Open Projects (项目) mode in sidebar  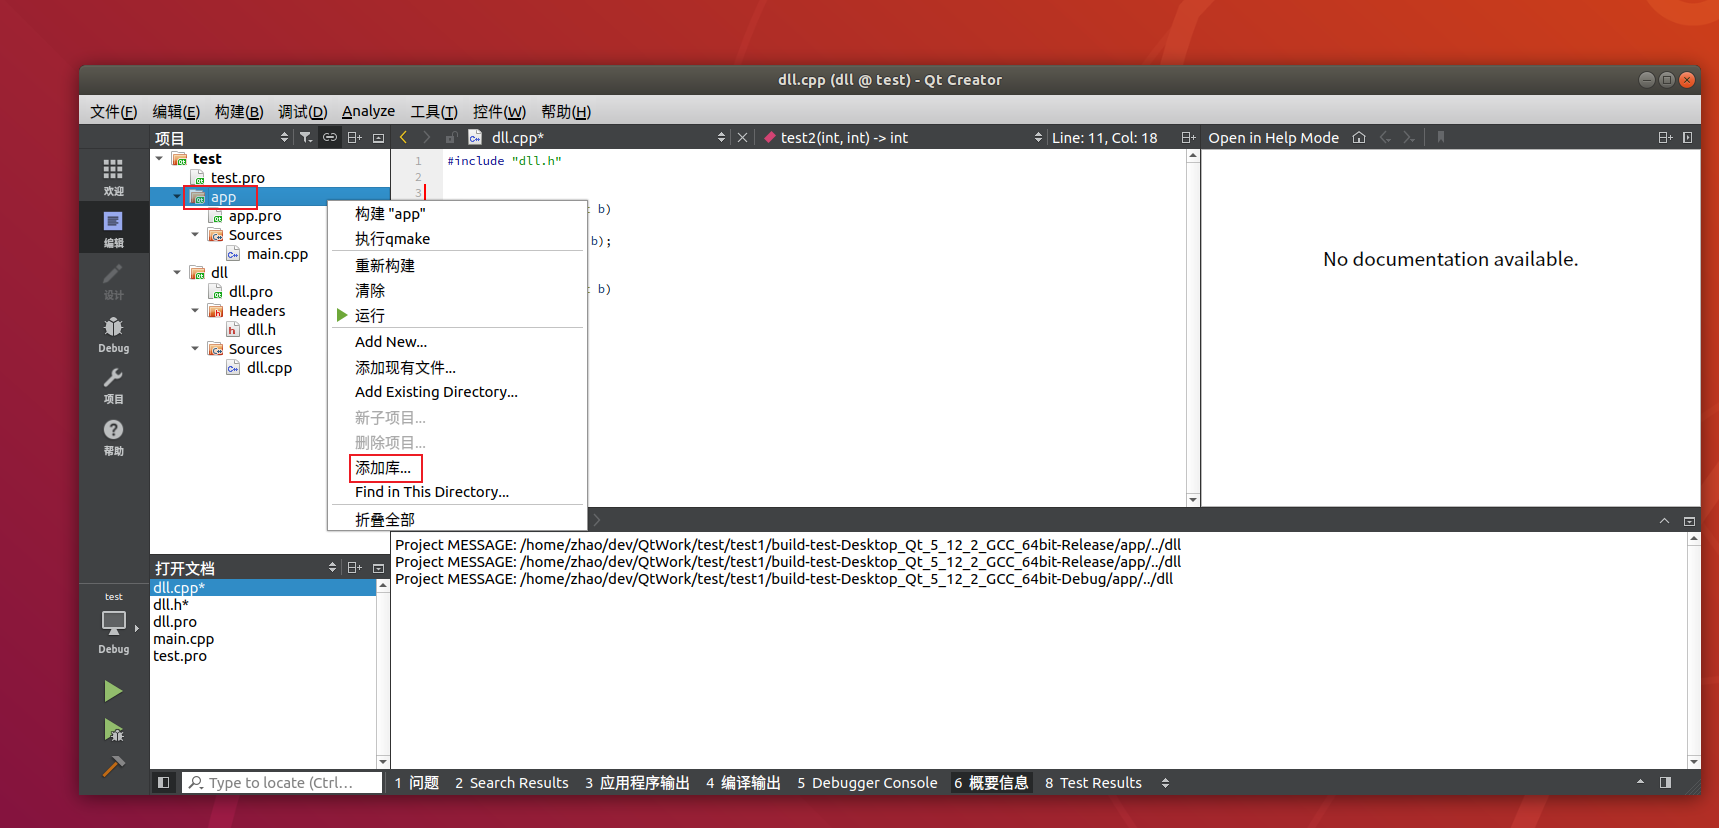[113, 385]
